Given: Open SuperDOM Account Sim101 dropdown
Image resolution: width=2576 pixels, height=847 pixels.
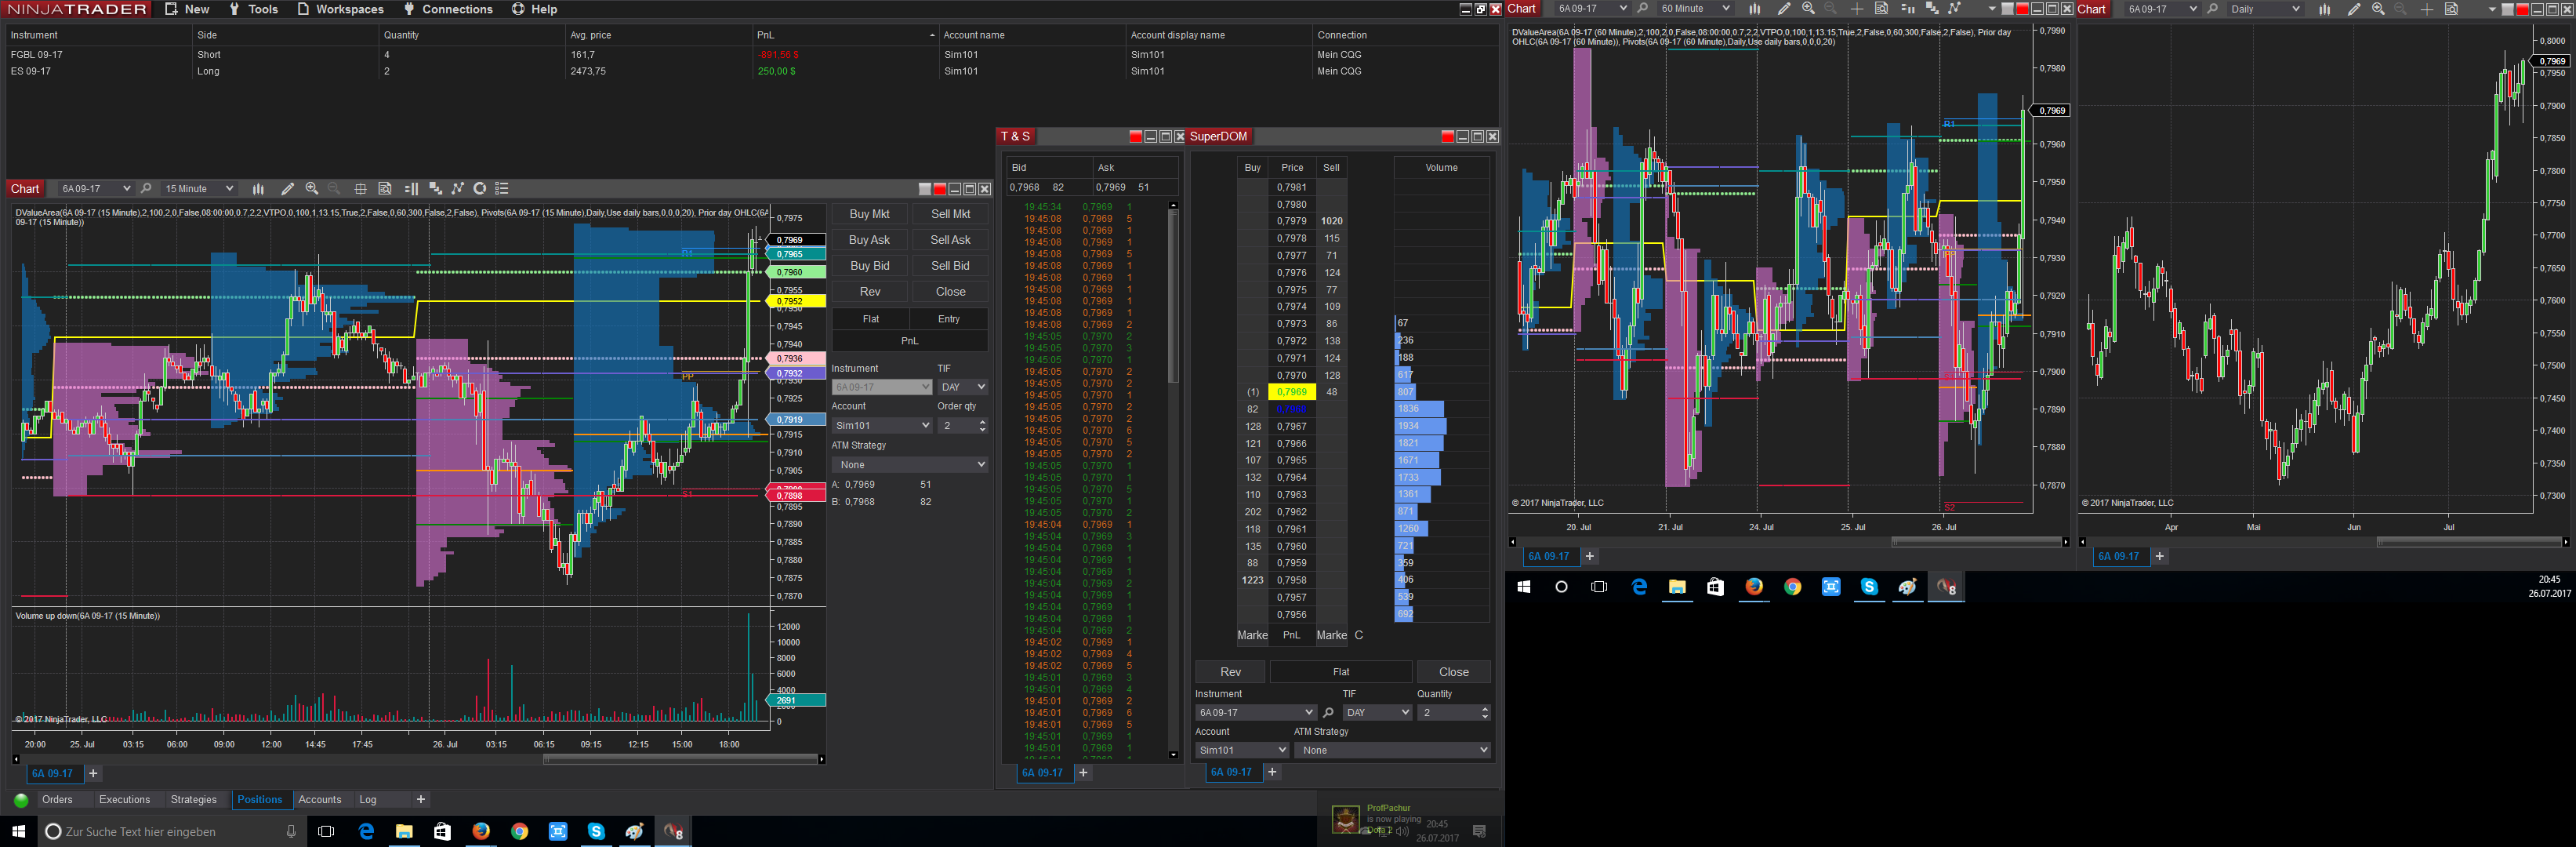Looking at the screenshot, I should tap(1242, 751).
